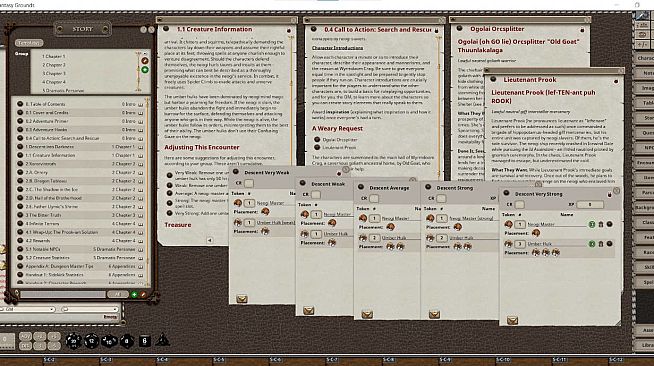Toggle Story list edit mode icon

(x=143, y=295)
